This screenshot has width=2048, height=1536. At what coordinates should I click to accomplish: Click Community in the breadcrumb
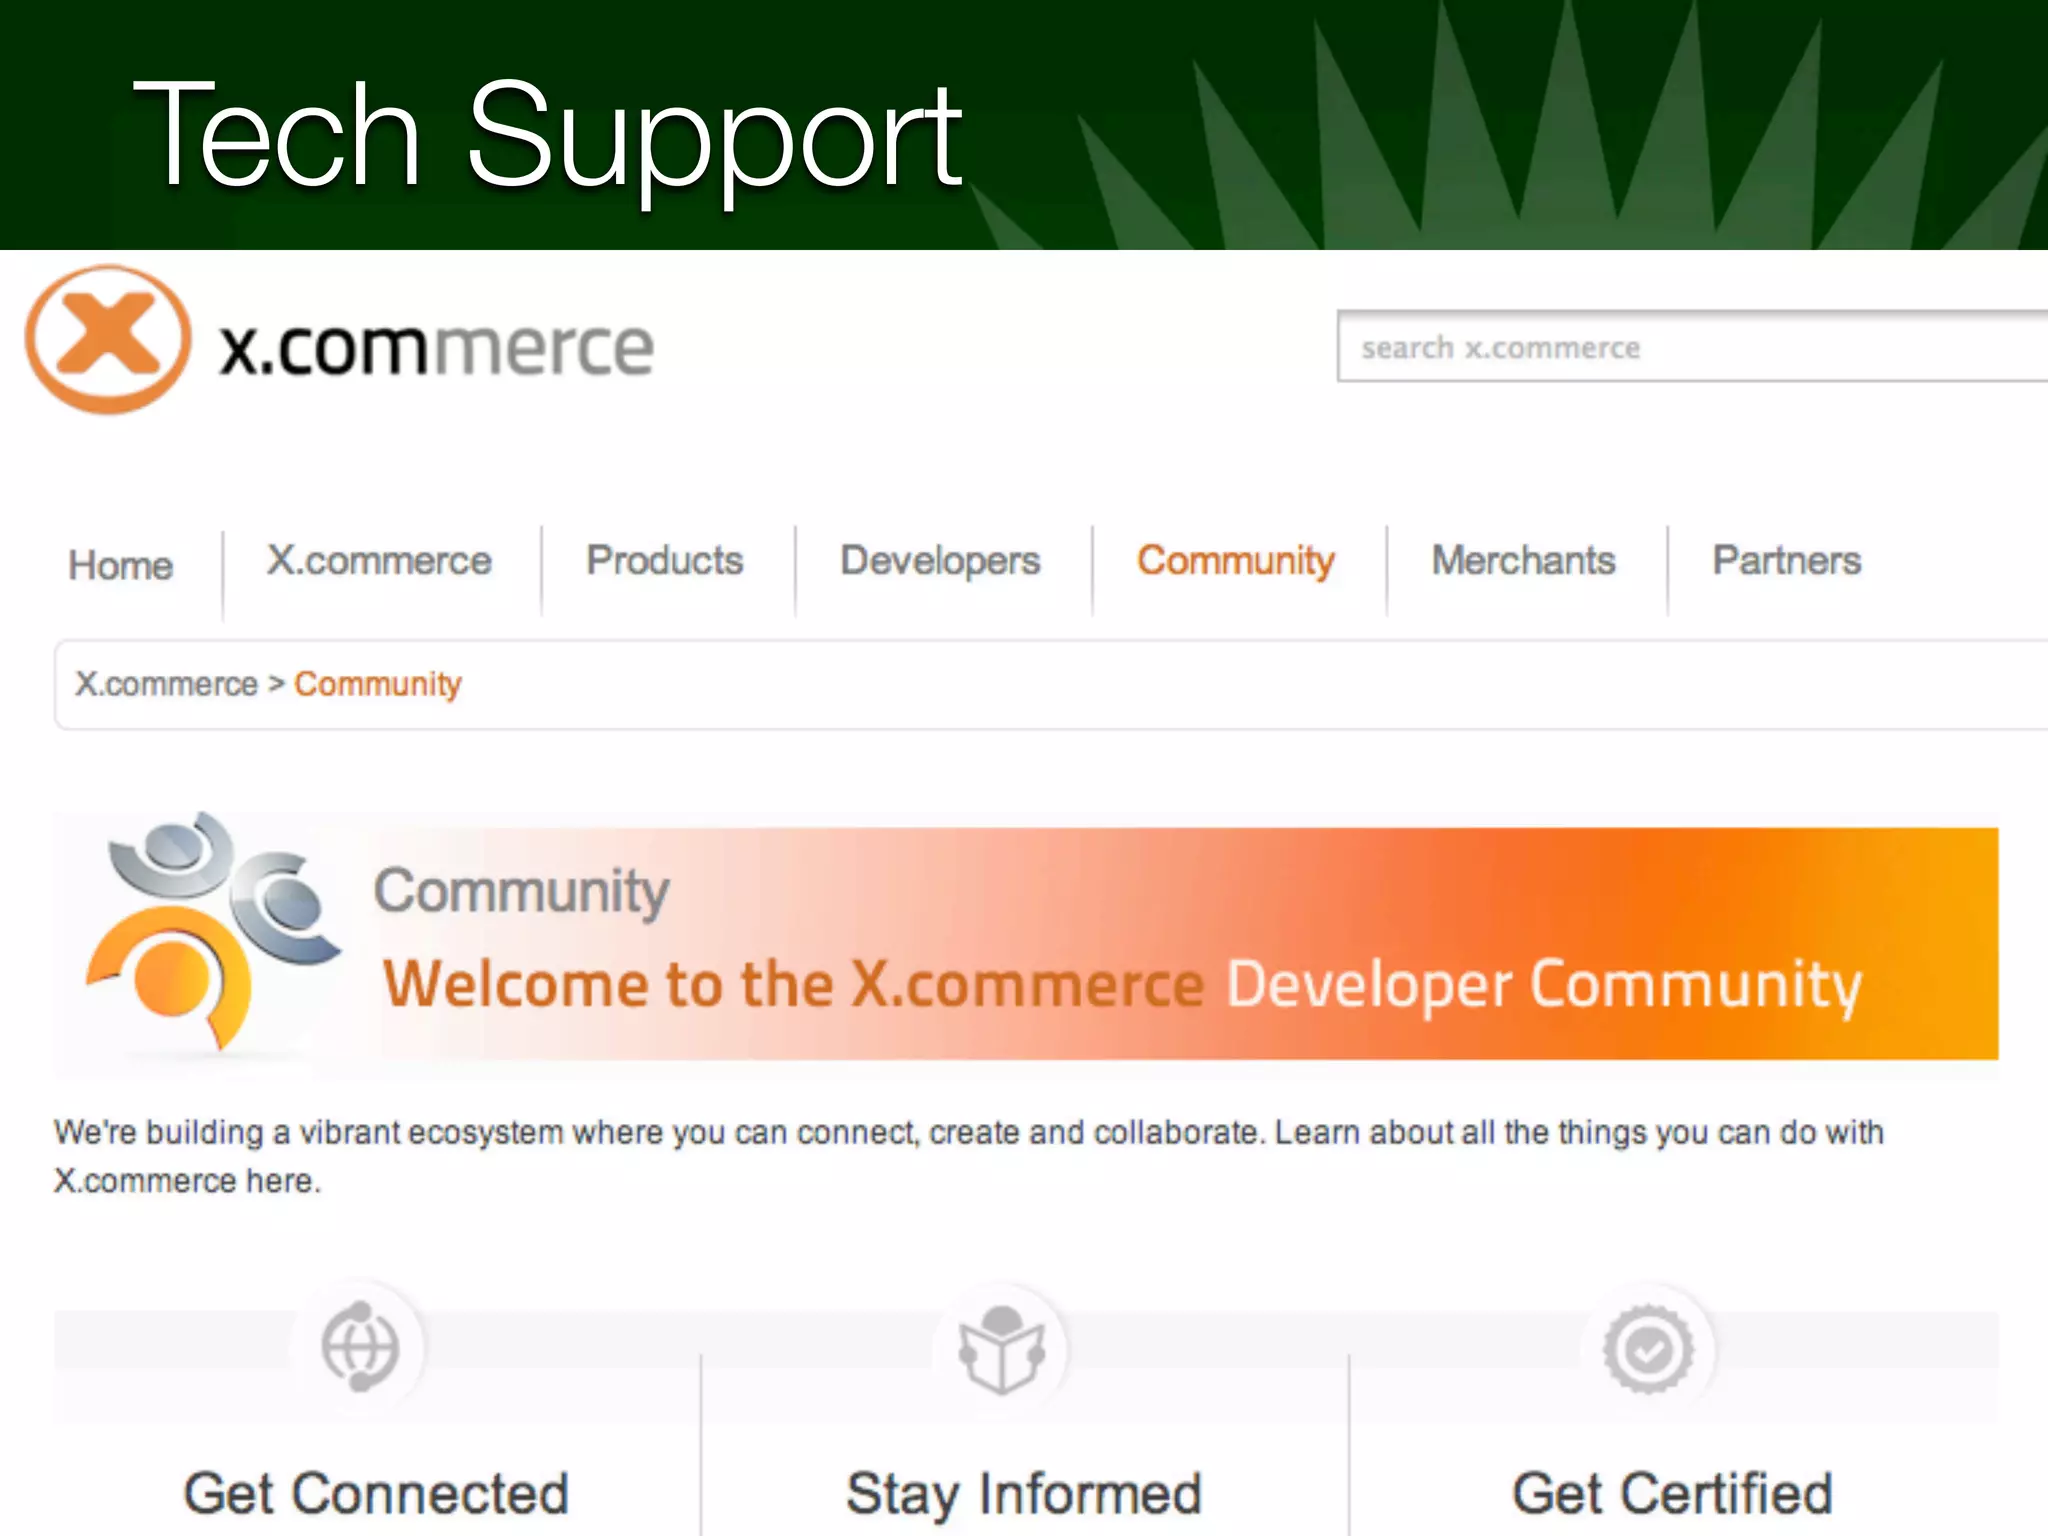point(377,684)
